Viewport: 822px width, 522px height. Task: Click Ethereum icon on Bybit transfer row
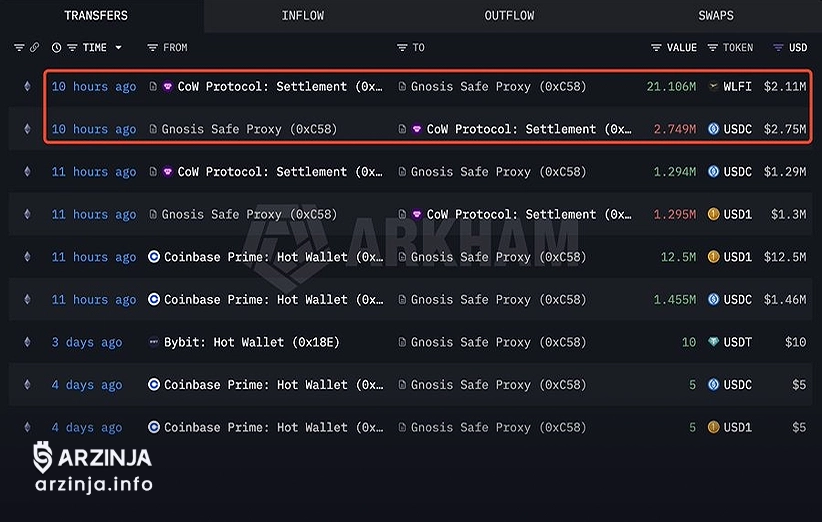27,342
